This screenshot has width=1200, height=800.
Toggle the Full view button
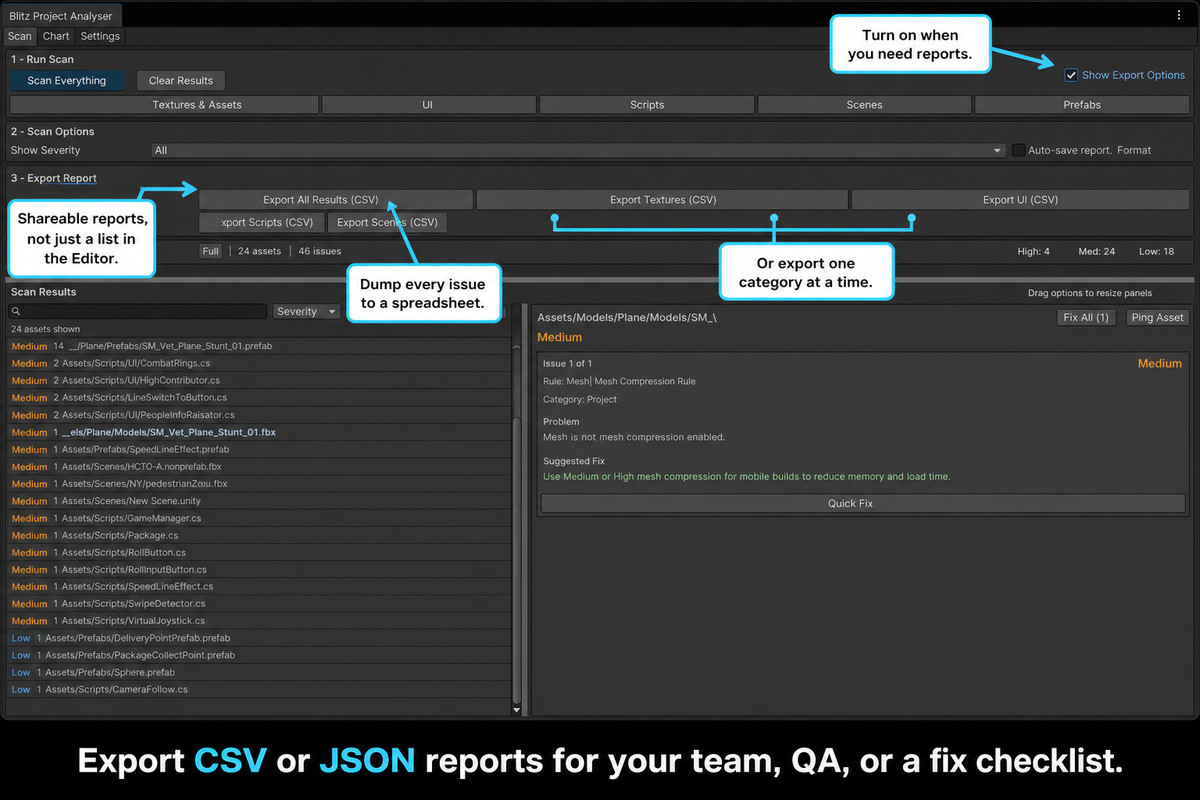tap(210, 251)
